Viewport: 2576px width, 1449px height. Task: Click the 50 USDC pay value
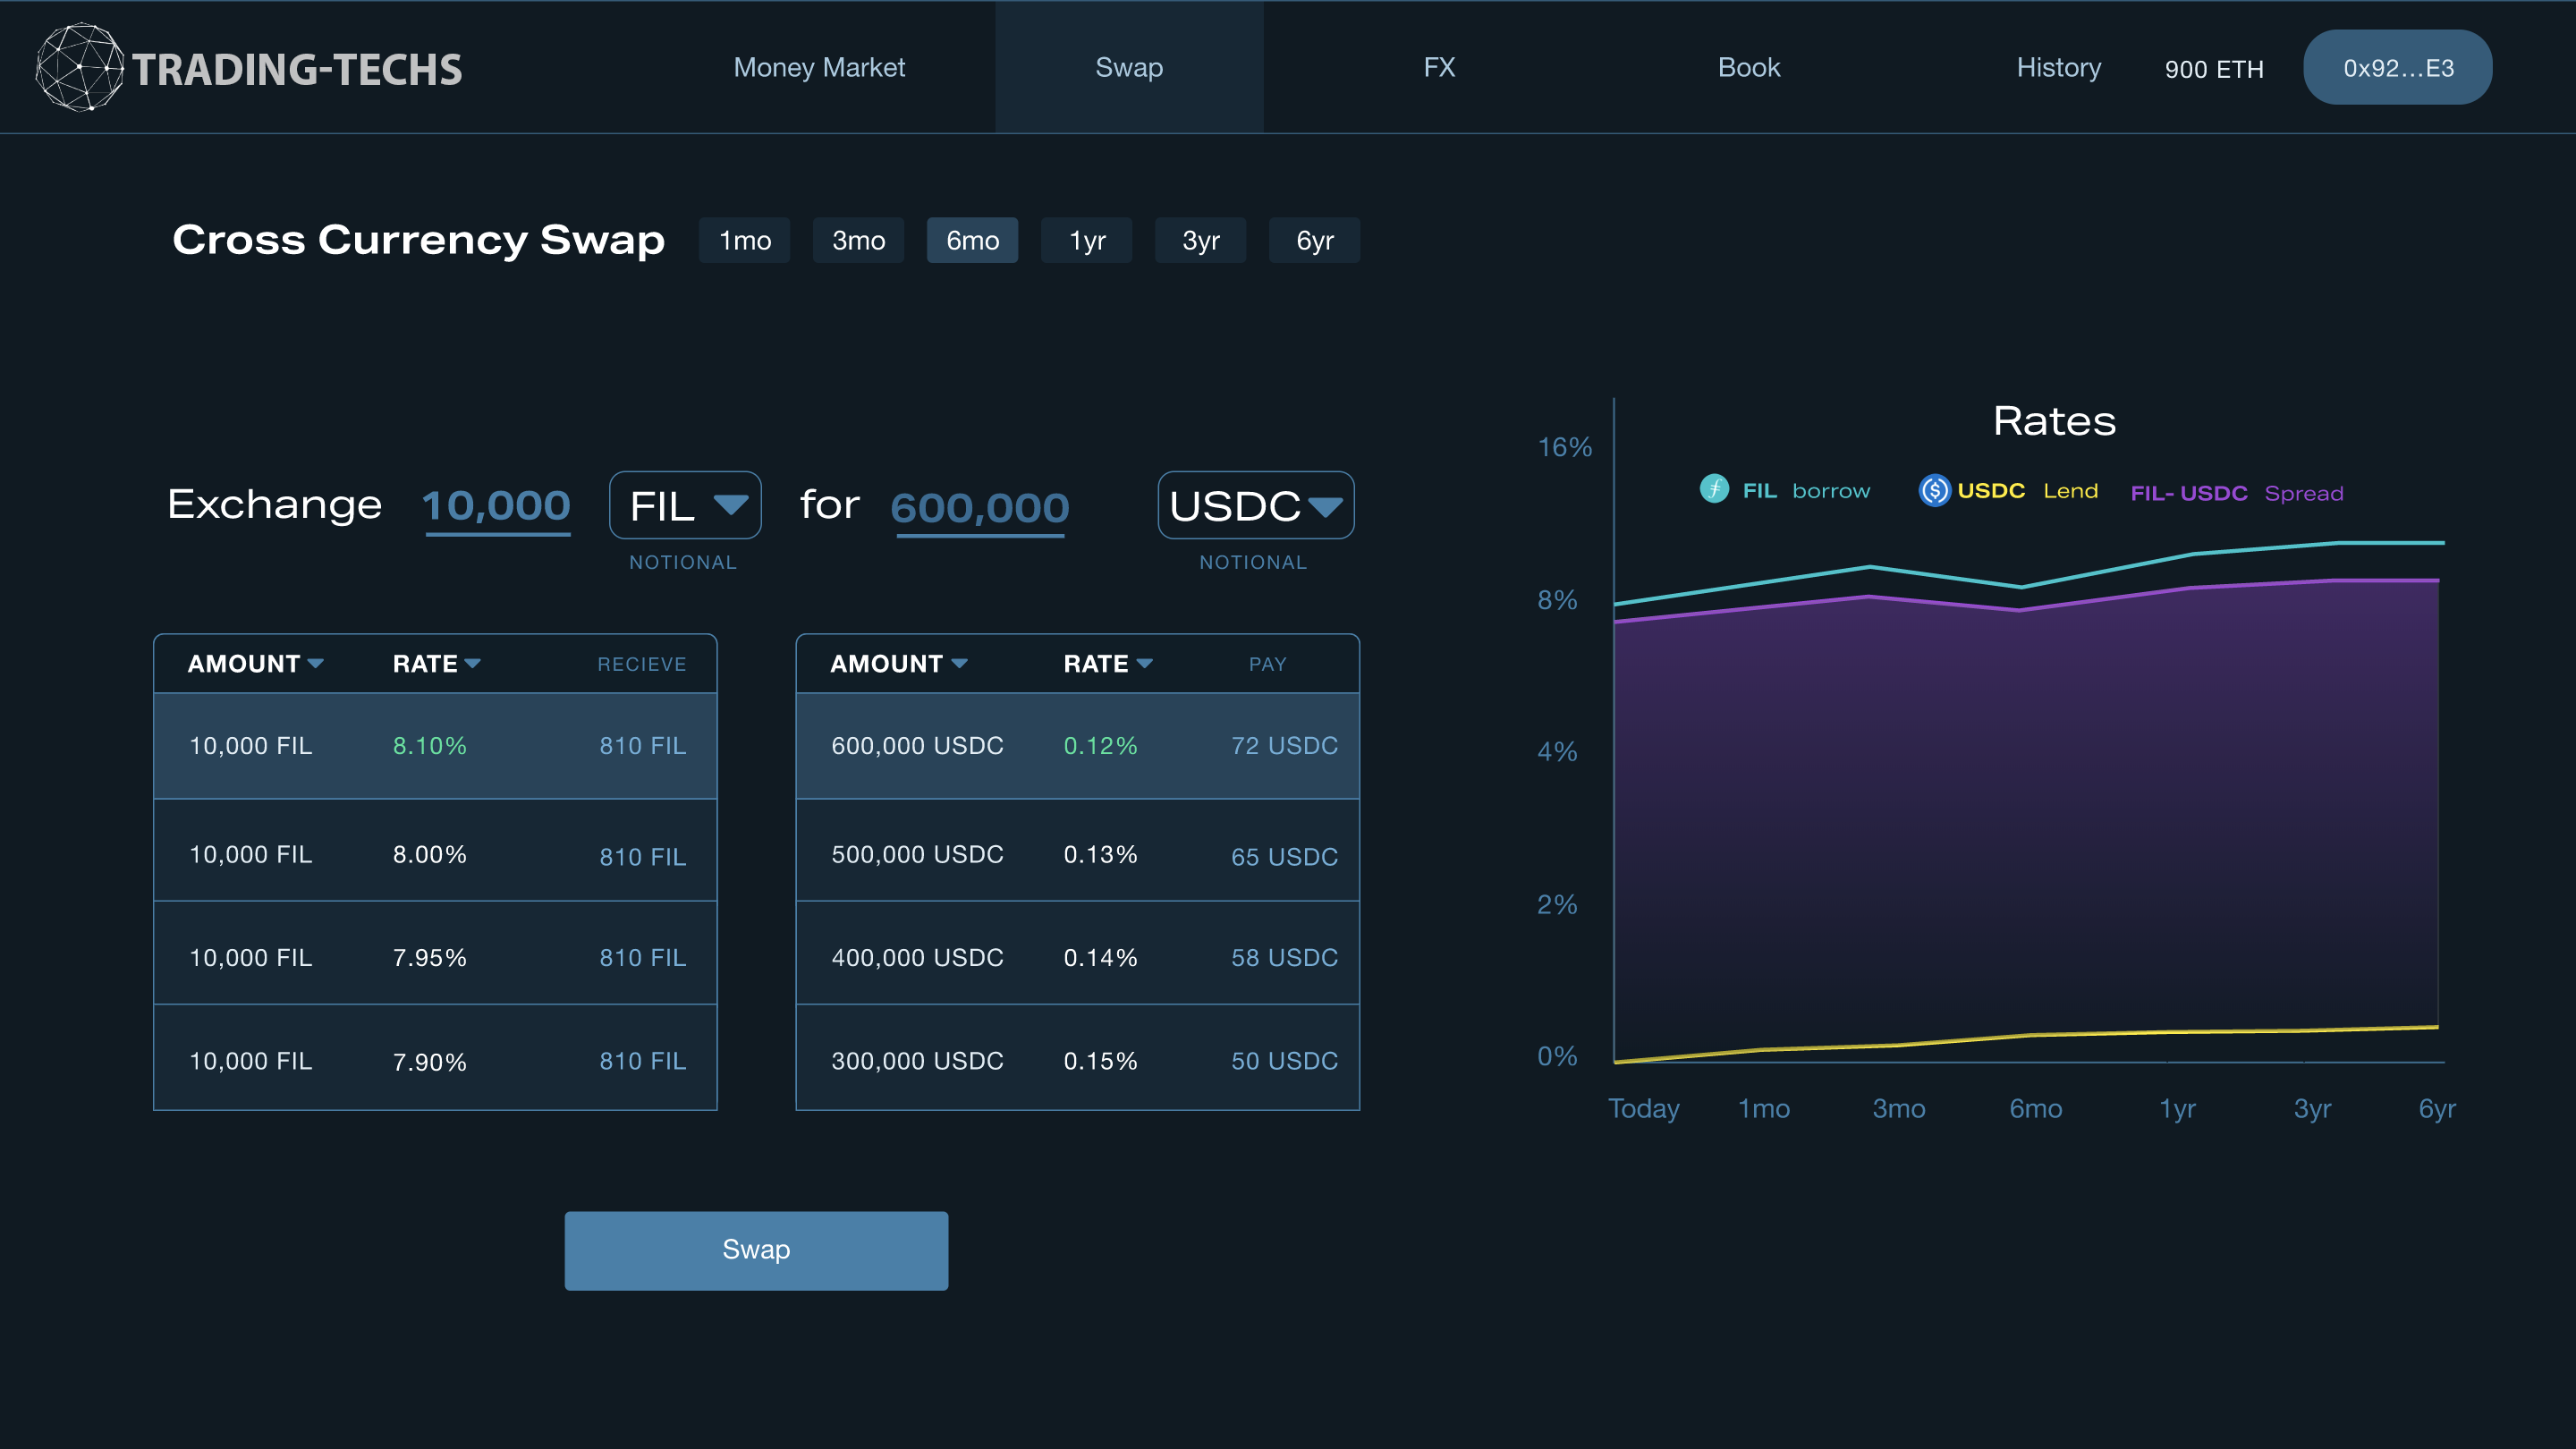[1284, 1061]
